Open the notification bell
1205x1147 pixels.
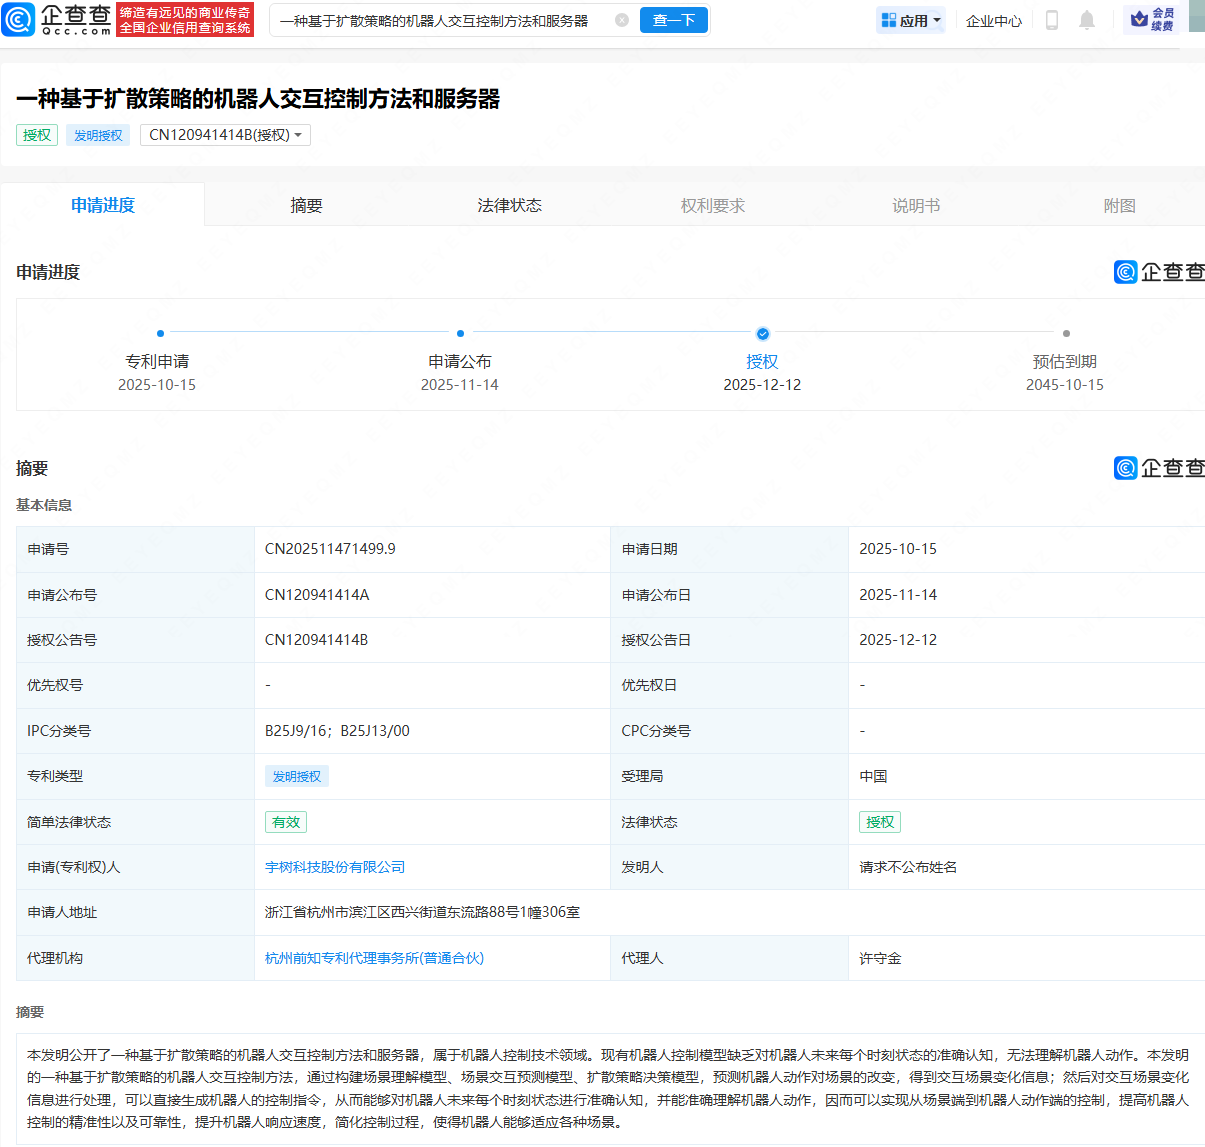[1087, 20]
